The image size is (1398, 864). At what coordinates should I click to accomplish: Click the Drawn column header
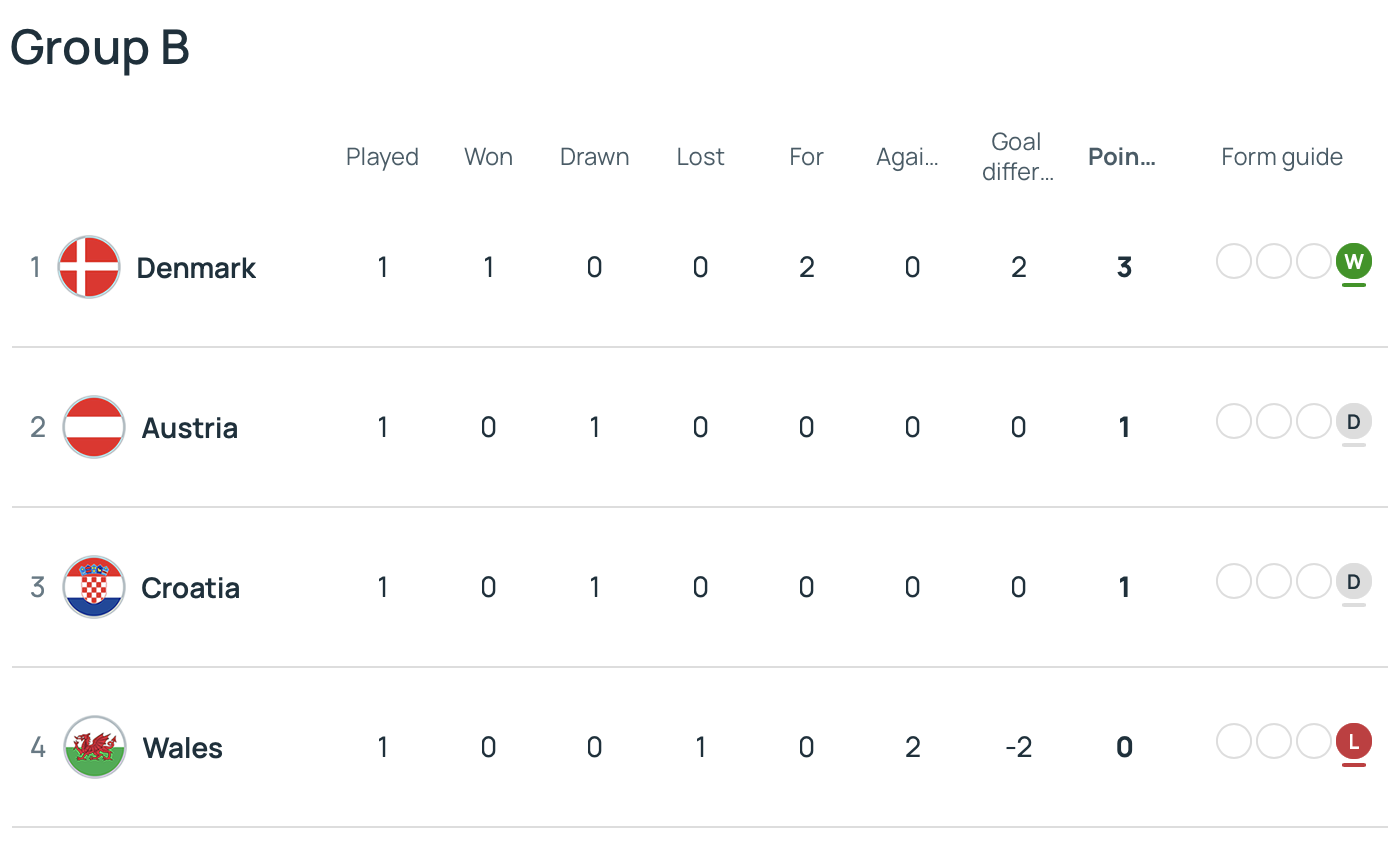point(594,157)
